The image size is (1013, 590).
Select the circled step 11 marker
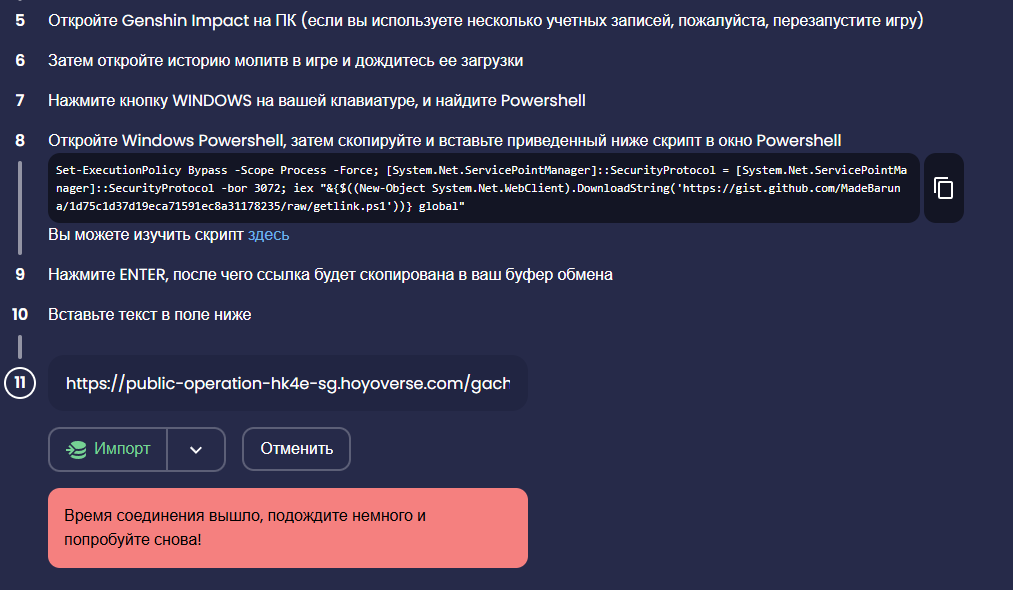pos(20,383)
